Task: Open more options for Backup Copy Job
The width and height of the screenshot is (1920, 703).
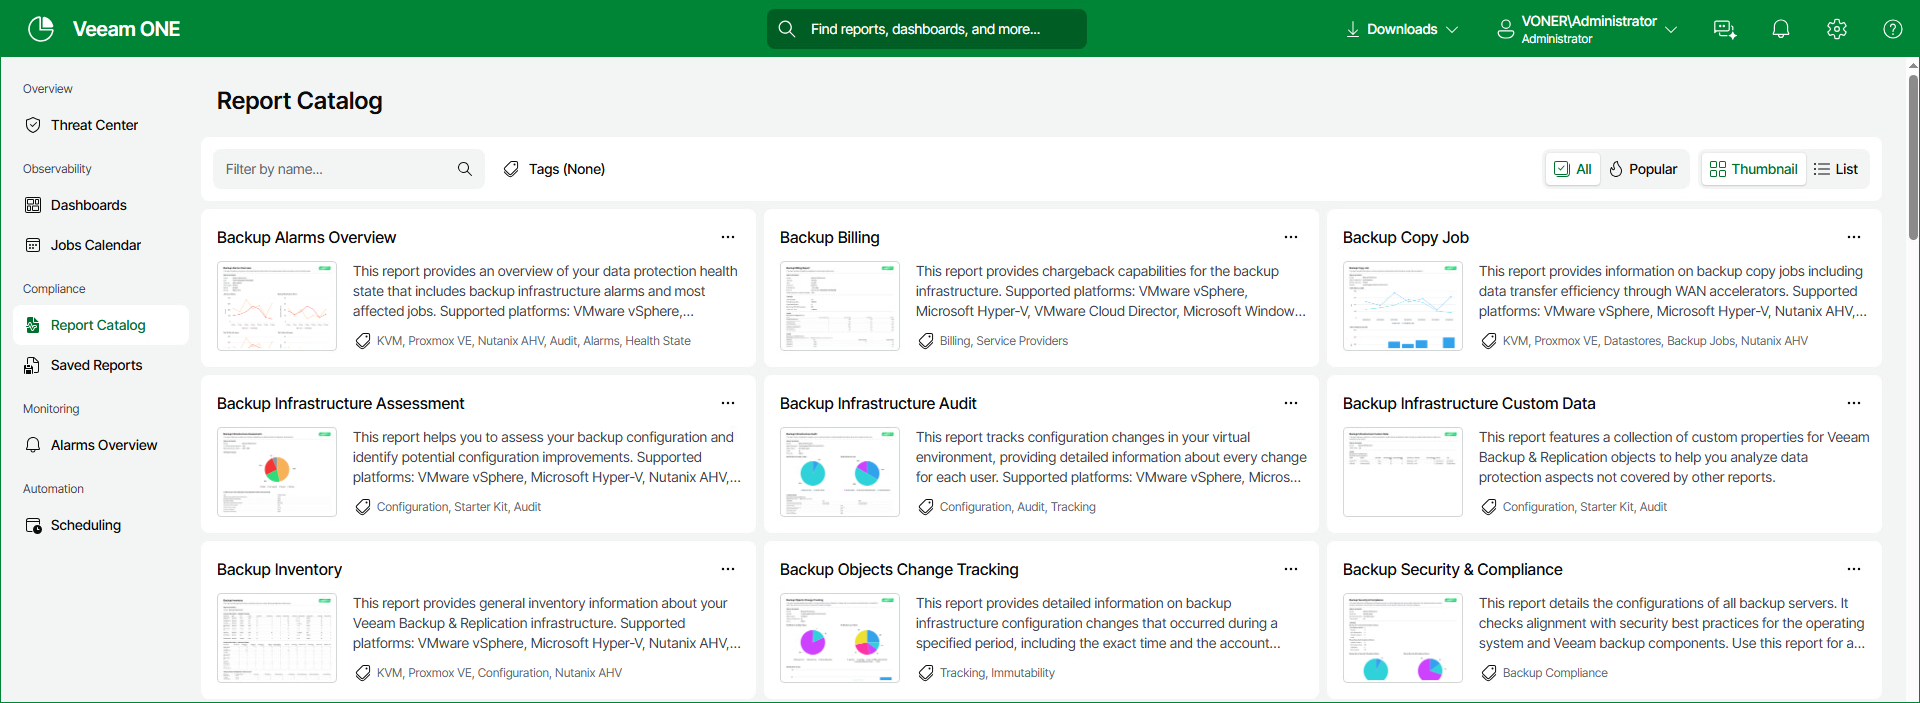Action: pos(1854,237)
